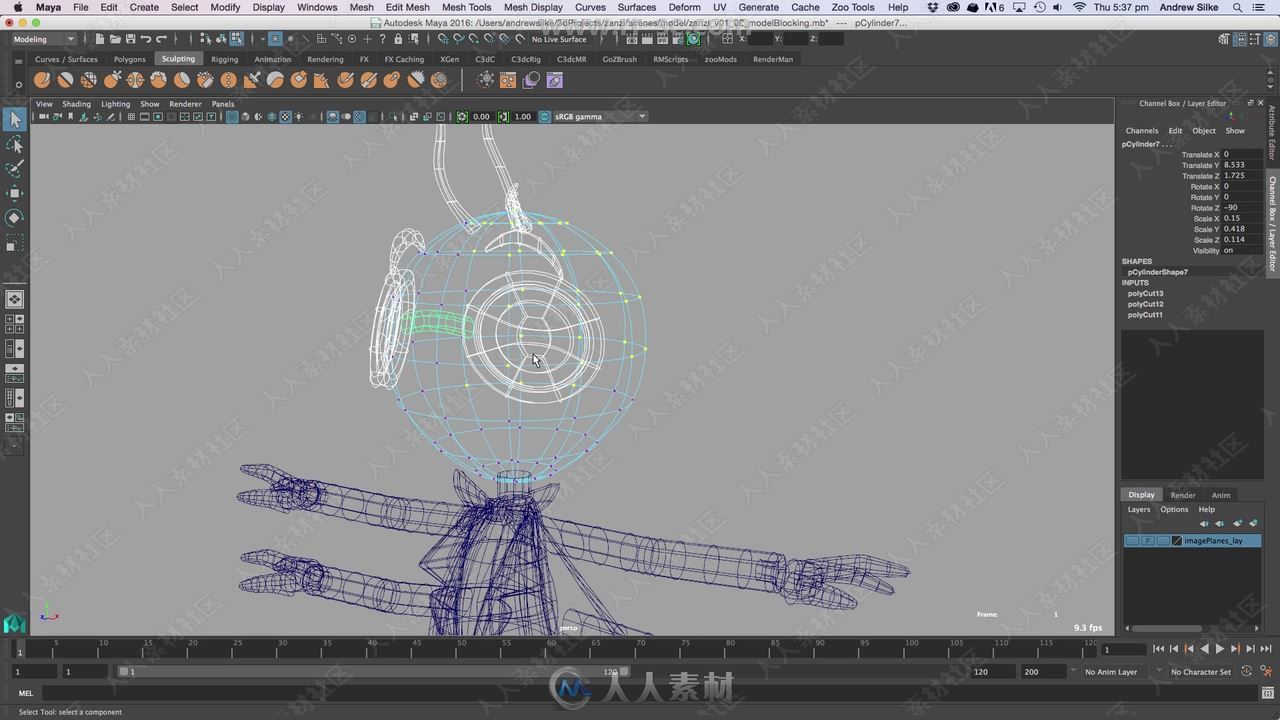The width and height of the screenshot is (1280, 720).
Task: Open the Modeling menu set dropdown
Action: click(43, 39)
